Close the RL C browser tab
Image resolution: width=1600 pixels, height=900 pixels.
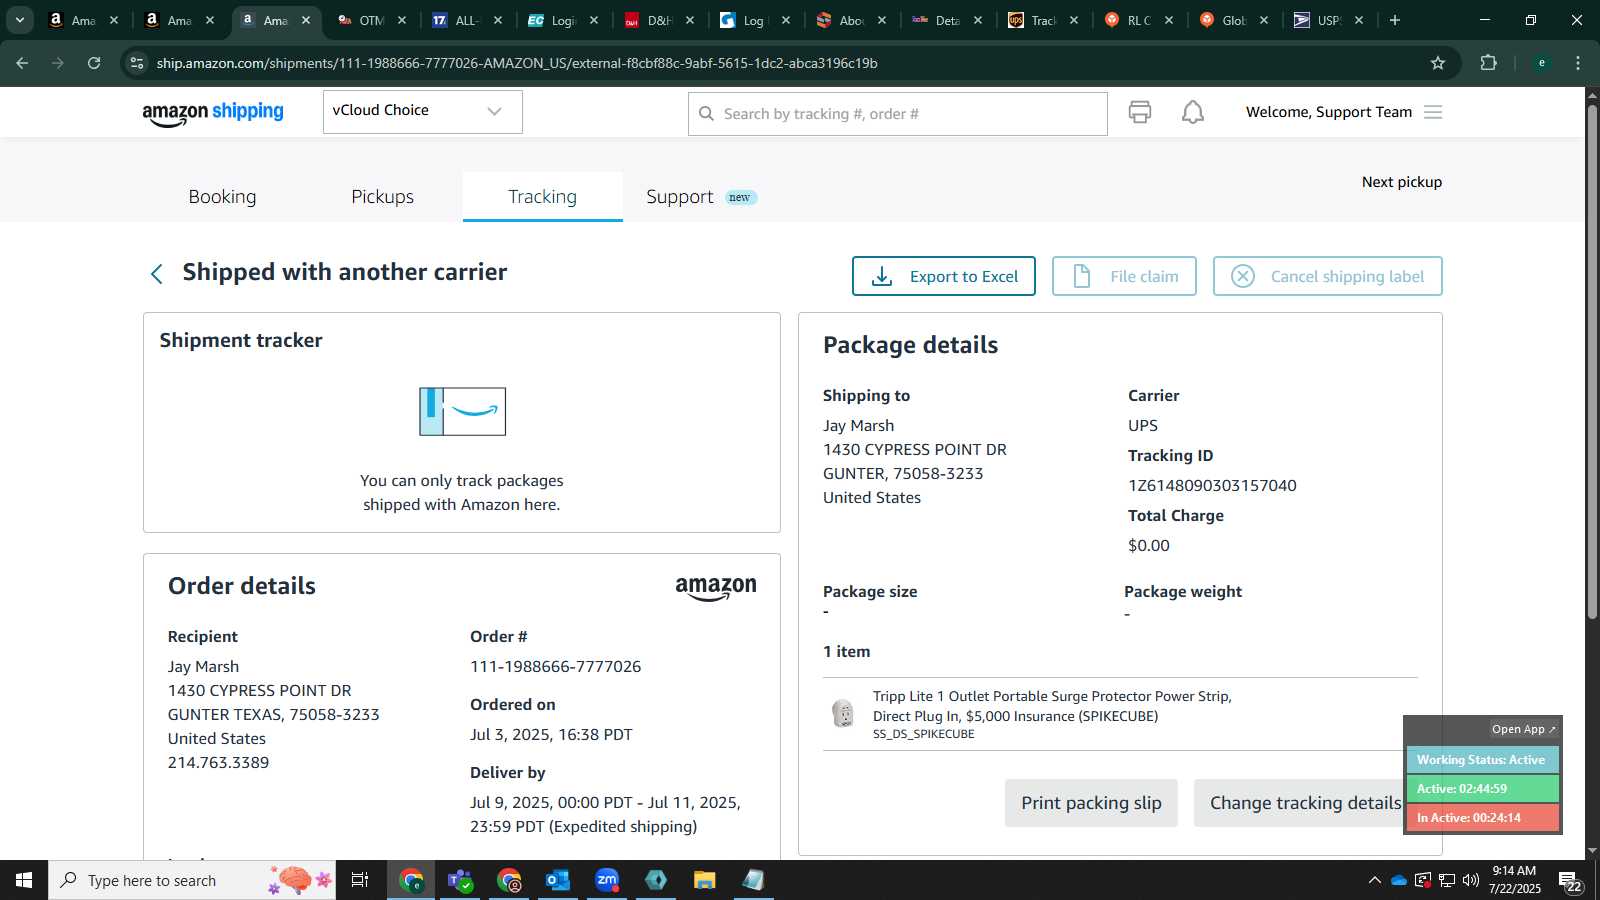coord(1169,20)
